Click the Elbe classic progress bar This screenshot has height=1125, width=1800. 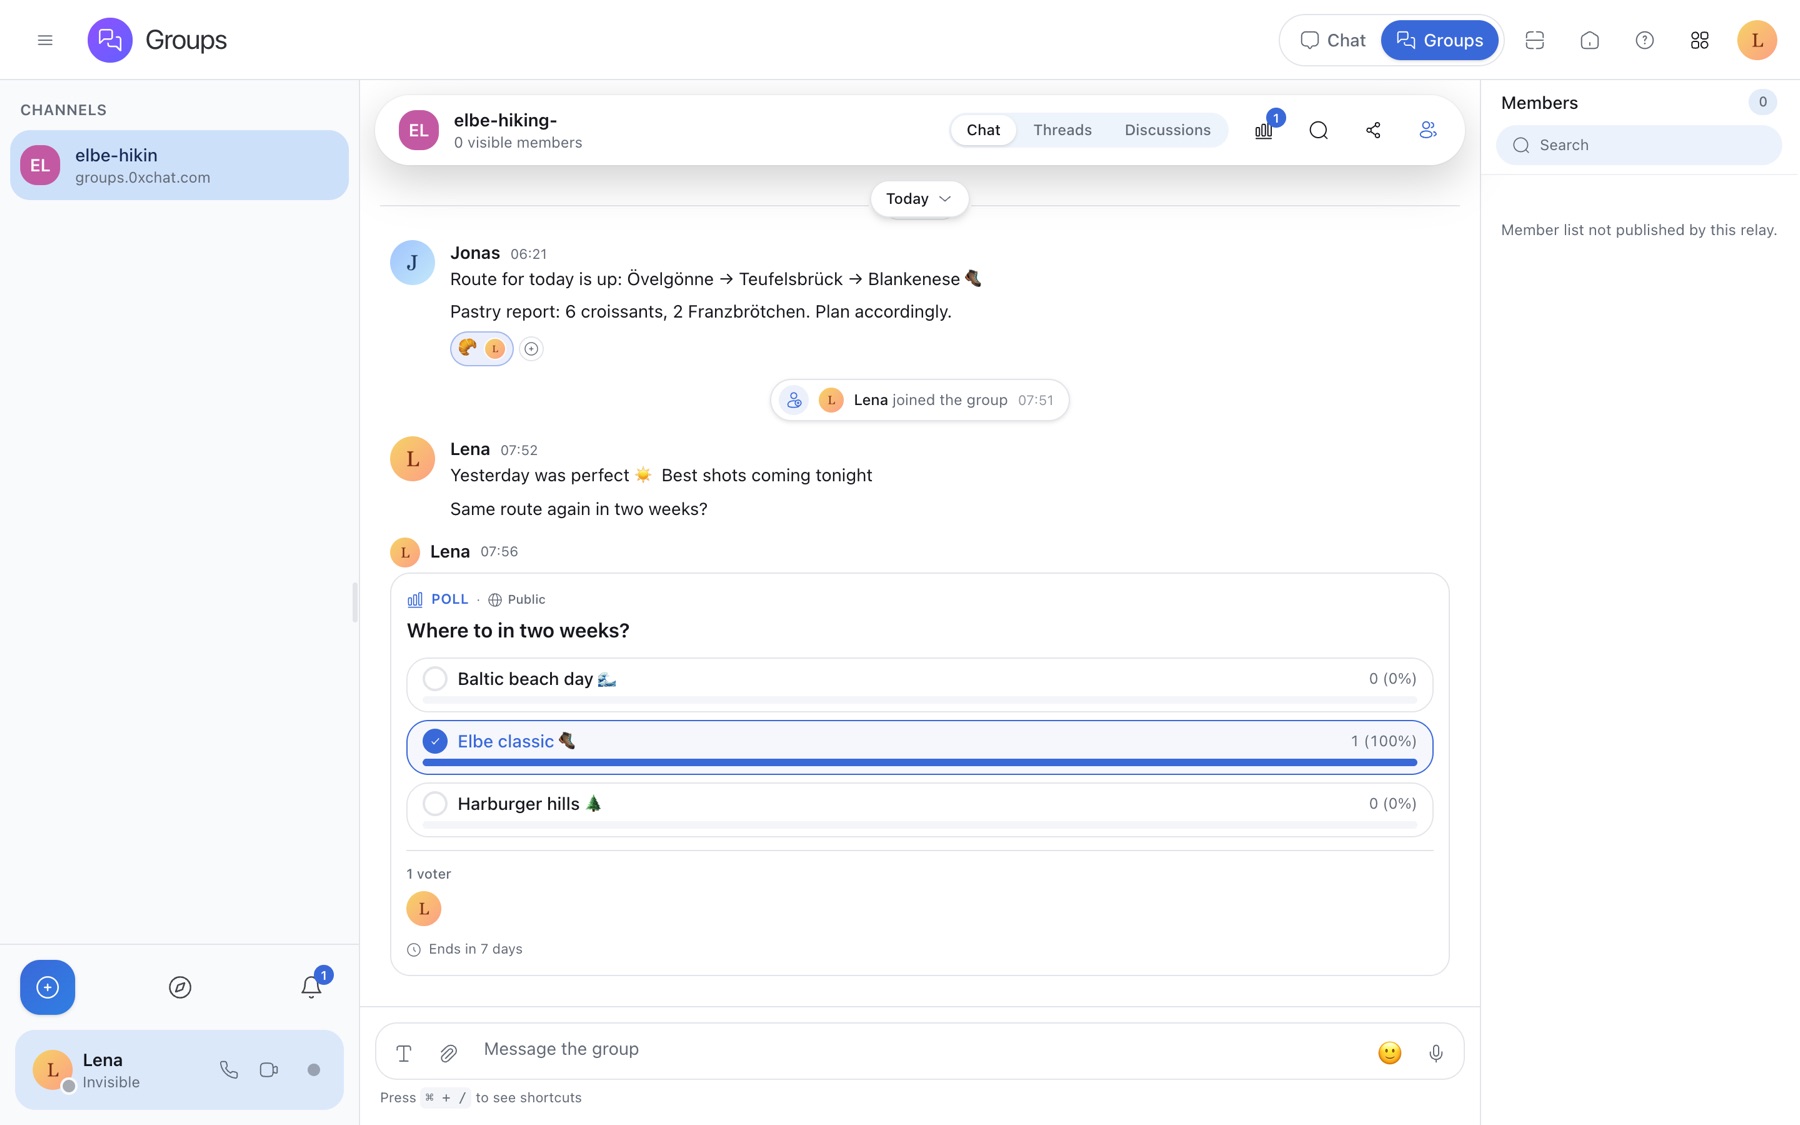[919, 763]
